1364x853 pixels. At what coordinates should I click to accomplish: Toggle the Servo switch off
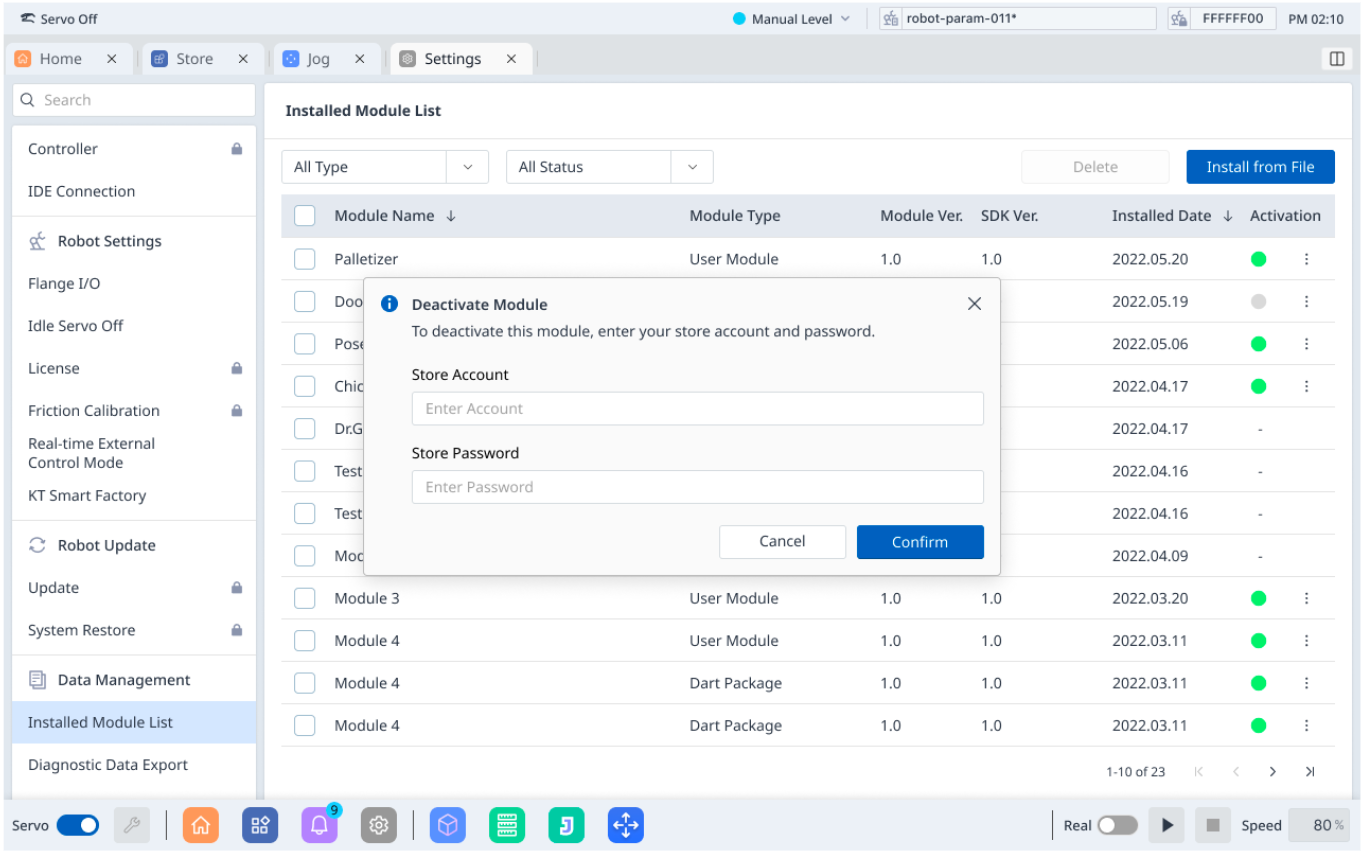[77, 825]
